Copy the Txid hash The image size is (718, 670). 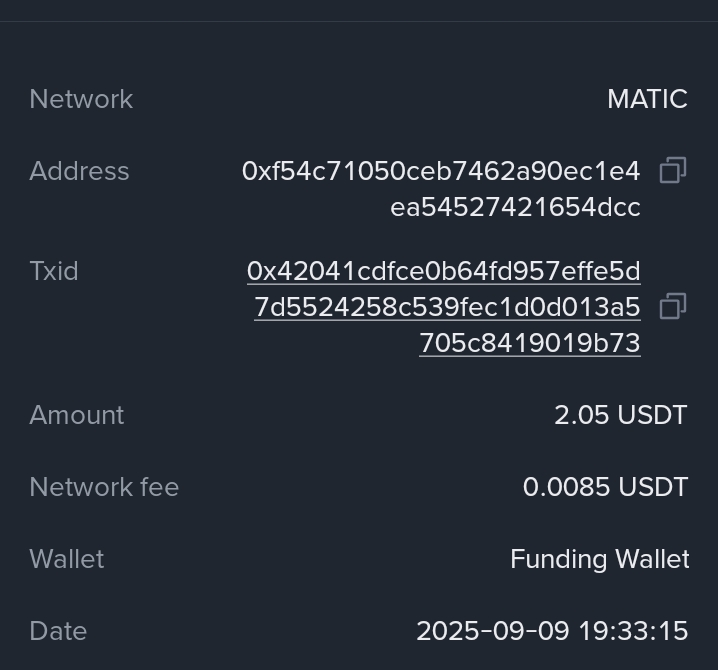673,306
